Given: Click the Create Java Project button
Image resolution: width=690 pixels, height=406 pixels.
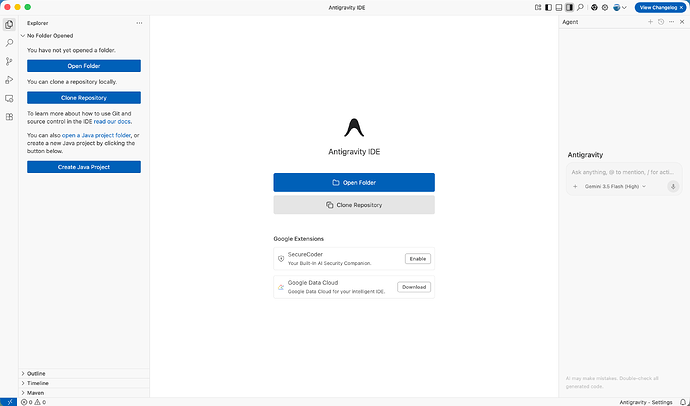Looking at the screenshot, I should pos(84,167).
